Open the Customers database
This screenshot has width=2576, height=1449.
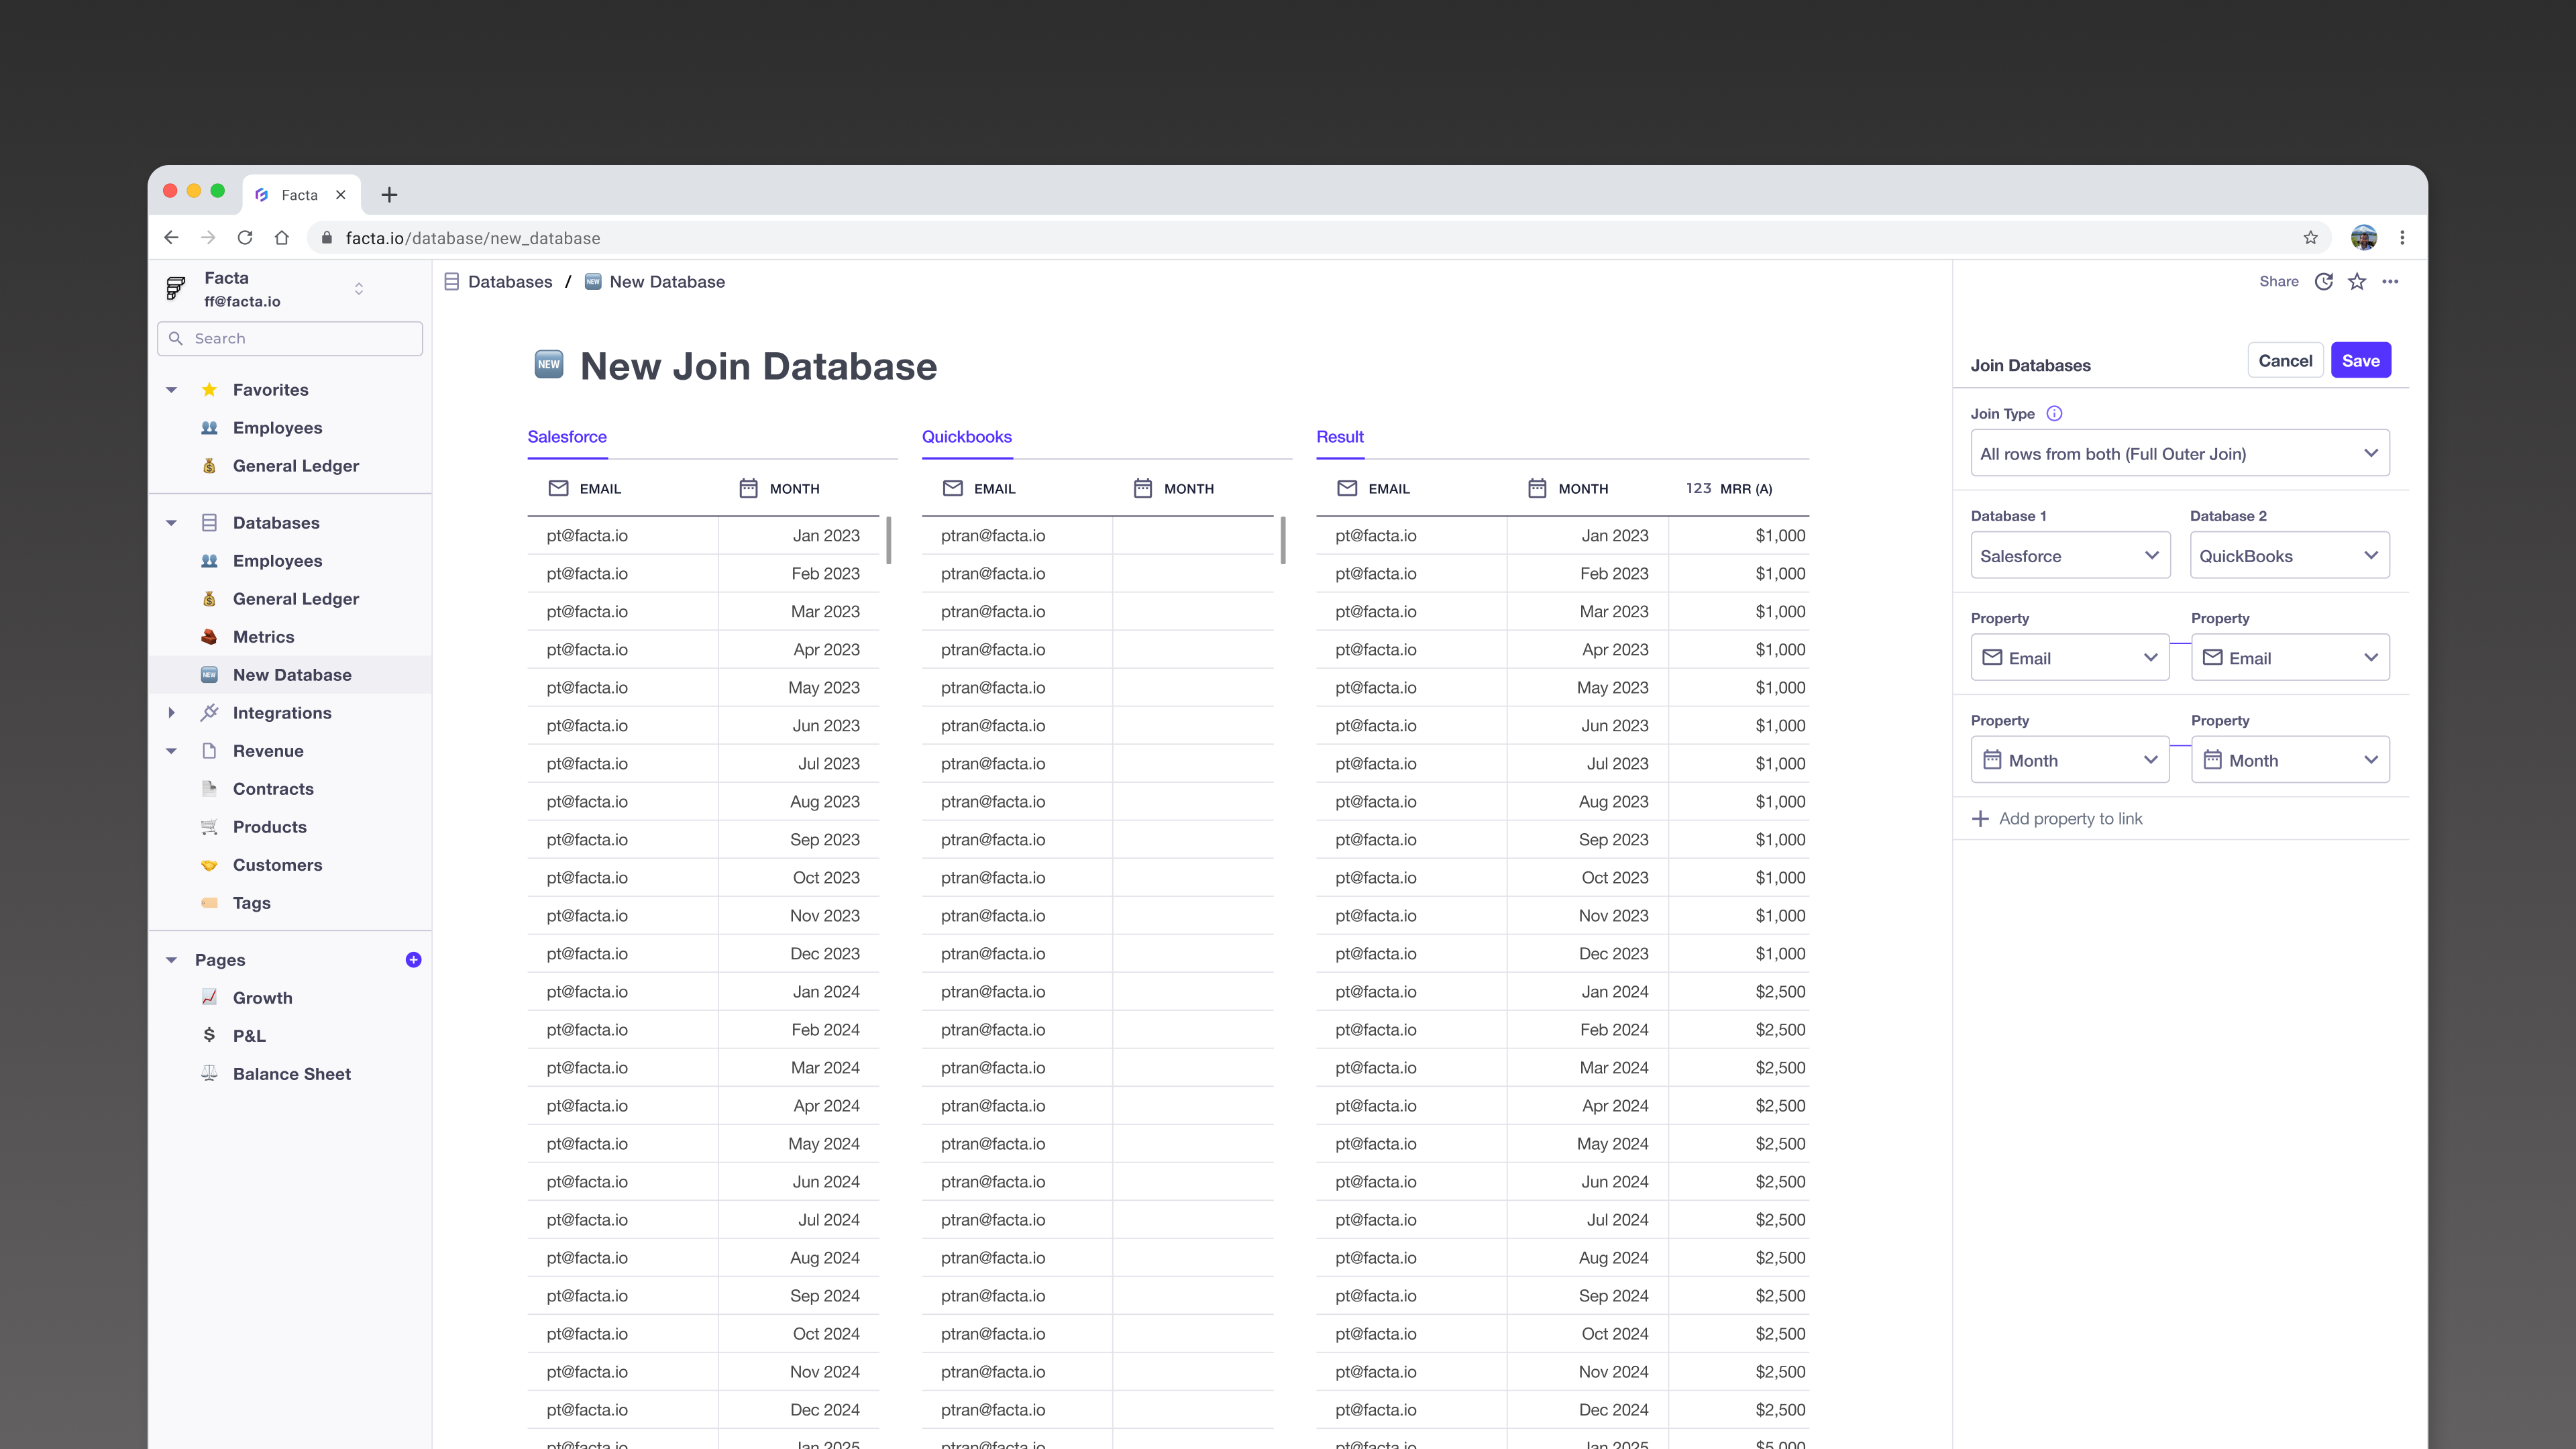[x=277, y=865]
